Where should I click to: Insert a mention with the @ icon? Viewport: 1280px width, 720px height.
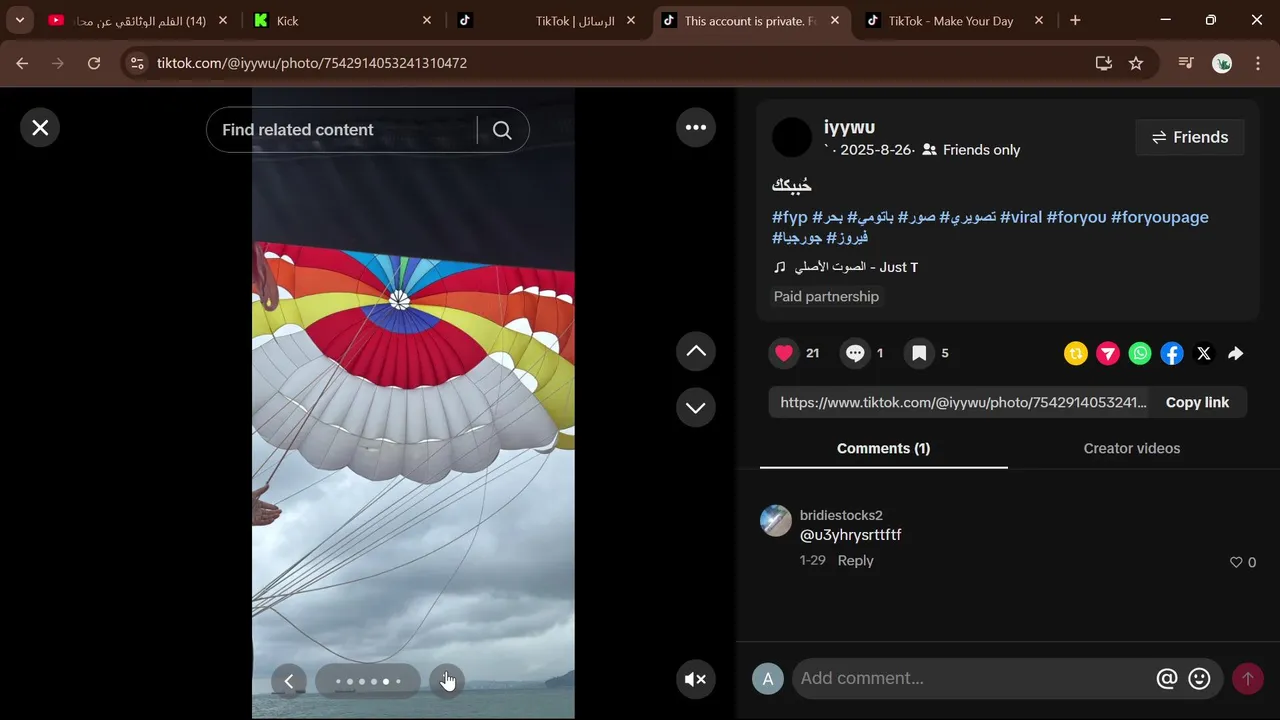click(x=1167, y=679)
